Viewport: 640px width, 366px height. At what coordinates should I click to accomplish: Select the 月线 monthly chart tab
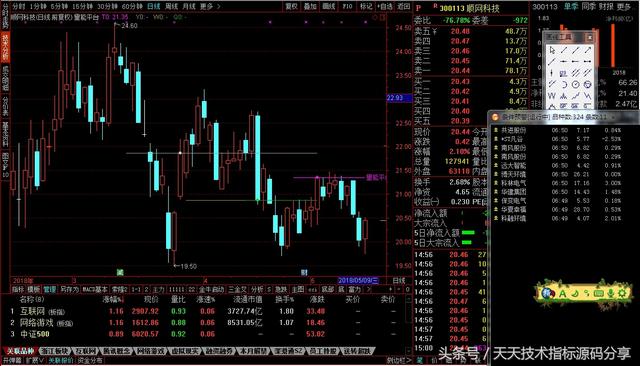tap(189, 7)
